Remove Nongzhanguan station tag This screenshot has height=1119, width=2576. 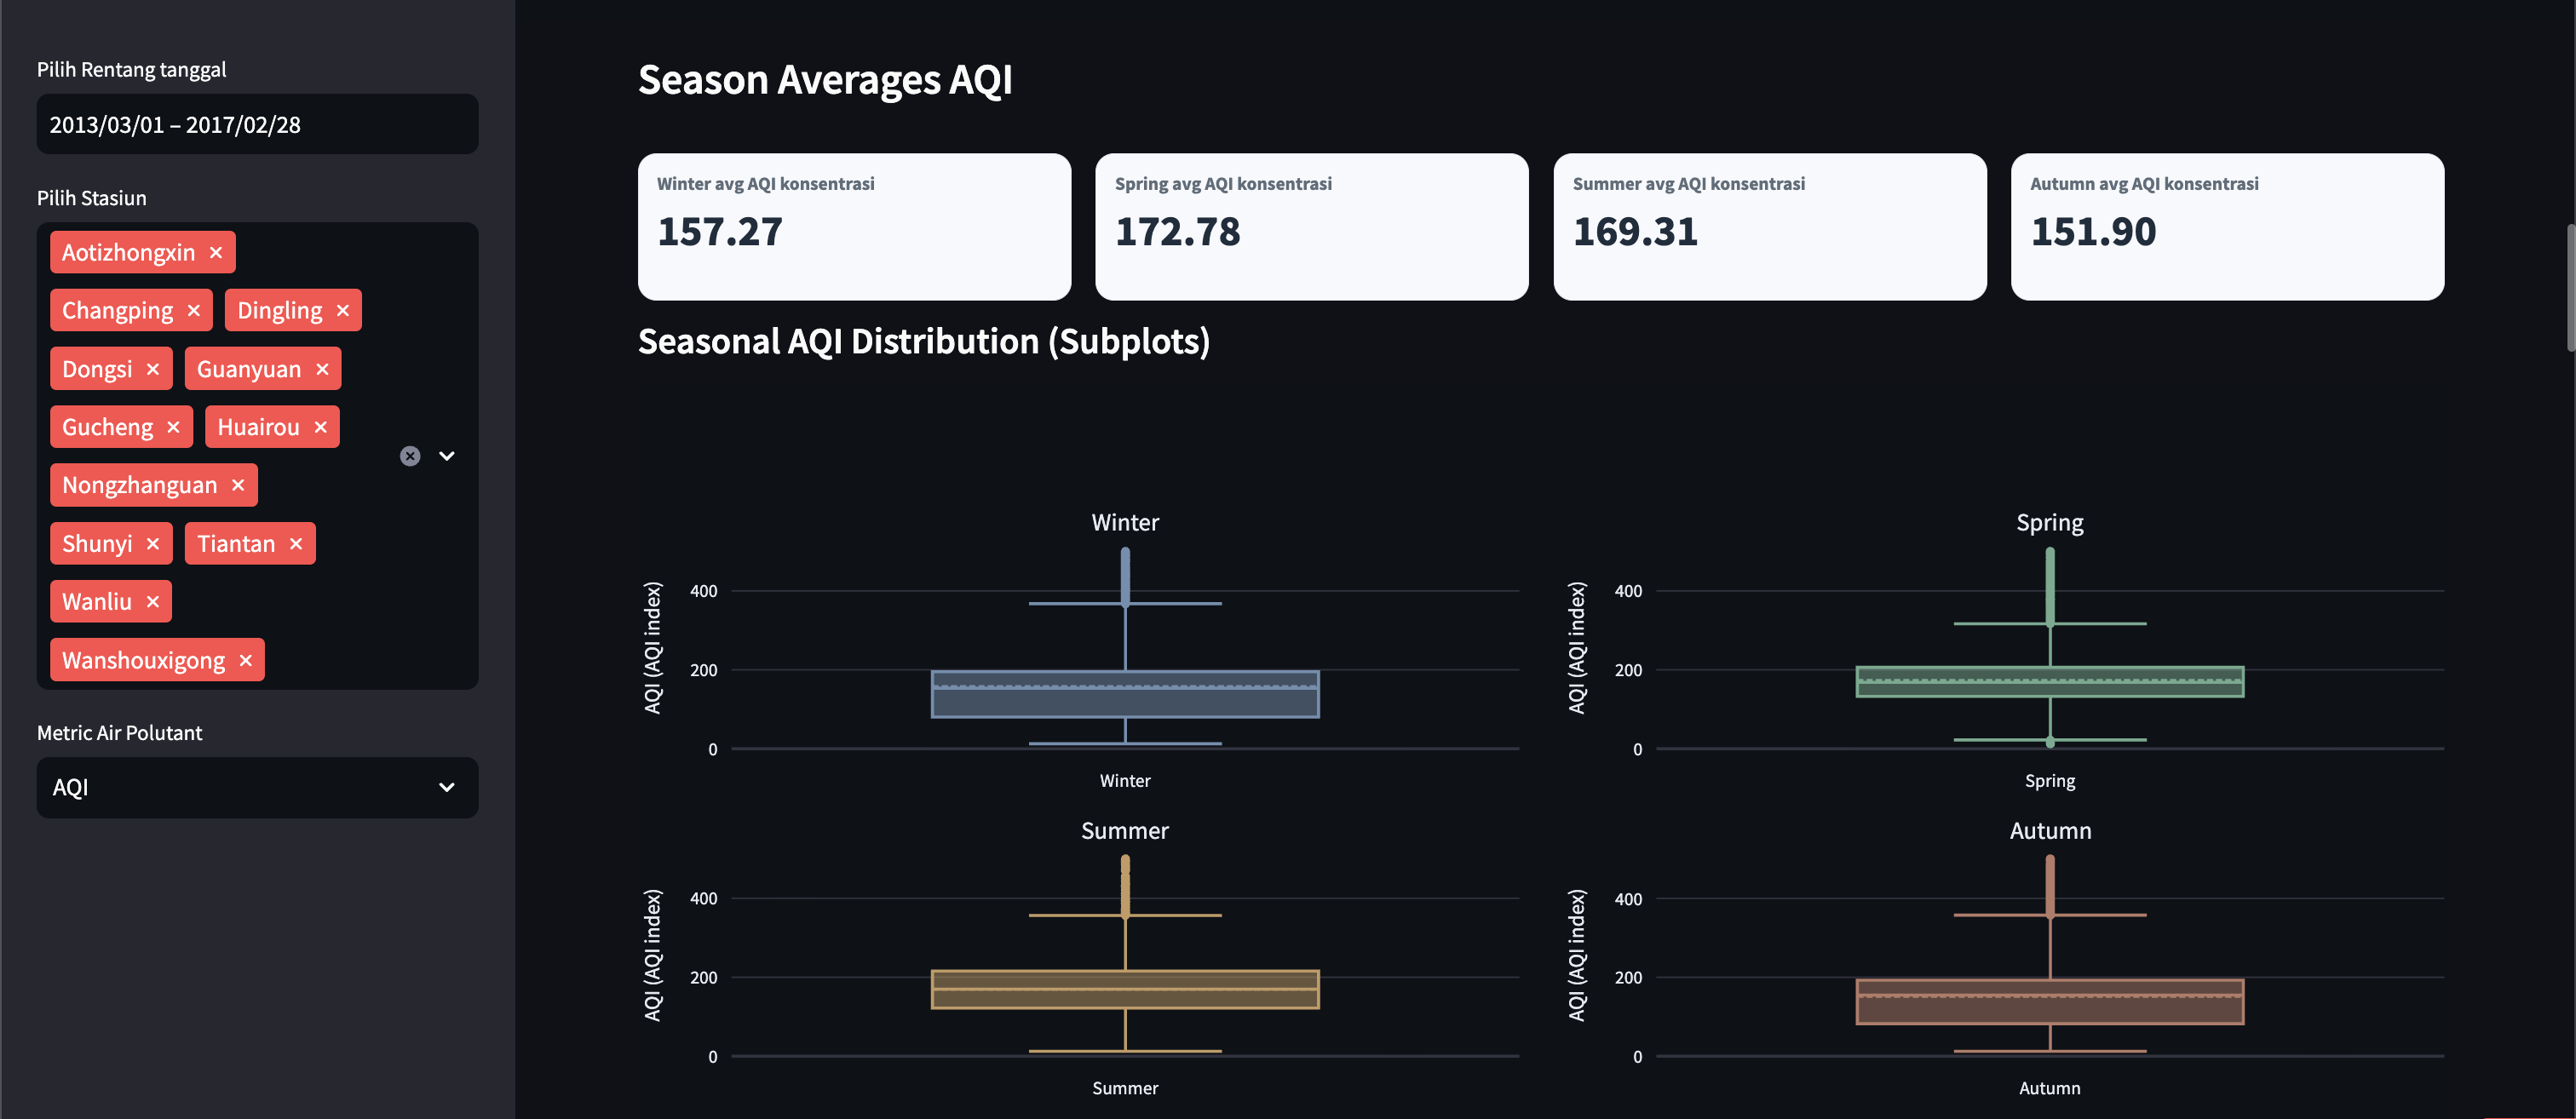(238, 485)
